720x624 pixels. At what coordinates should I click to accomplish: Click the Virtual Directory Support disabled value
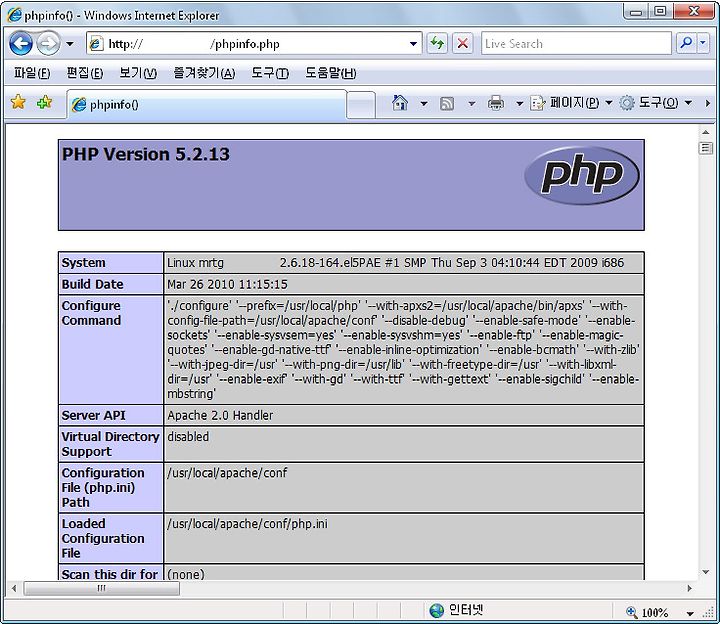(188, 436)
